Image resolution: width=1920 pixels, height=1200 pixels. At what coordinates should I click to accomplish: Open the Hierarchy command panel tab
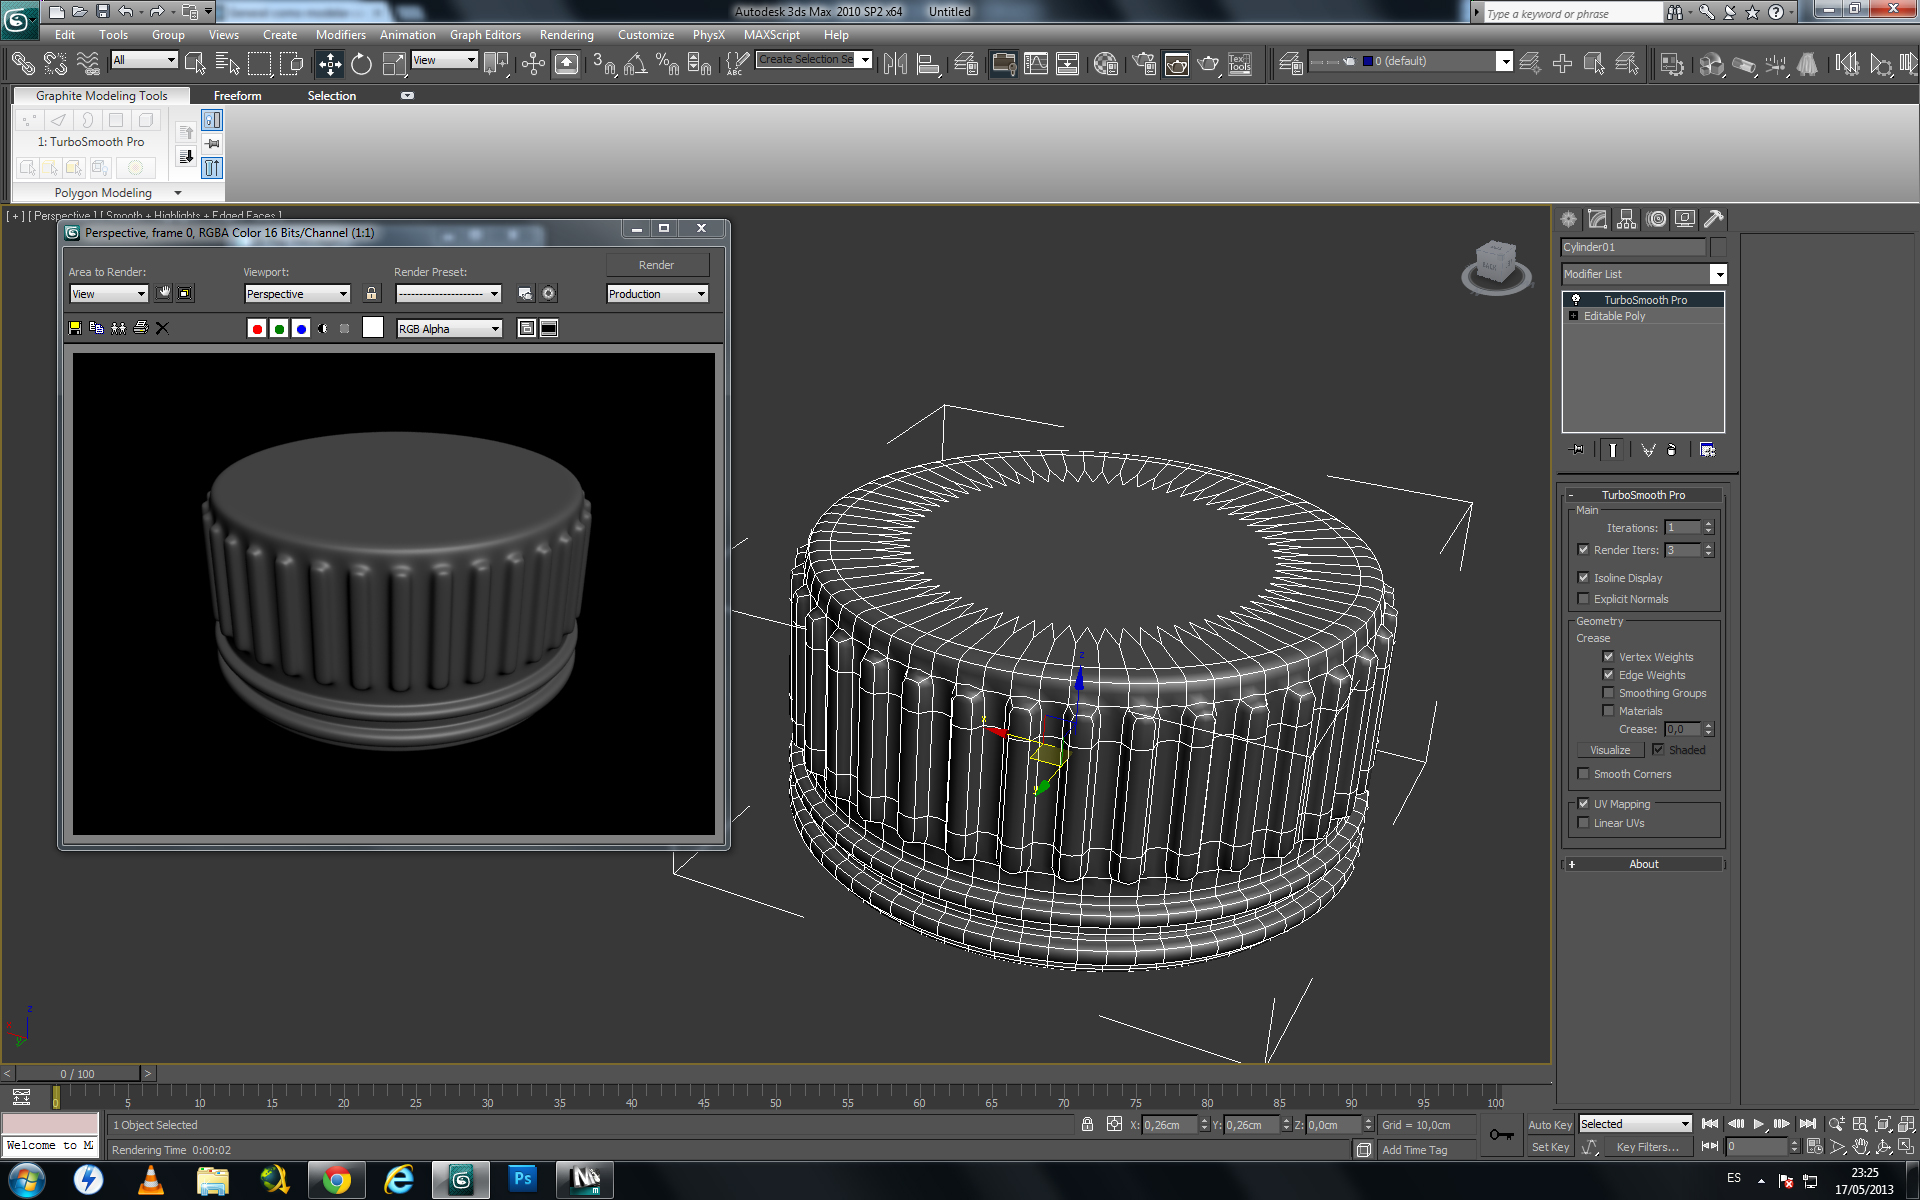[1626, 219]
